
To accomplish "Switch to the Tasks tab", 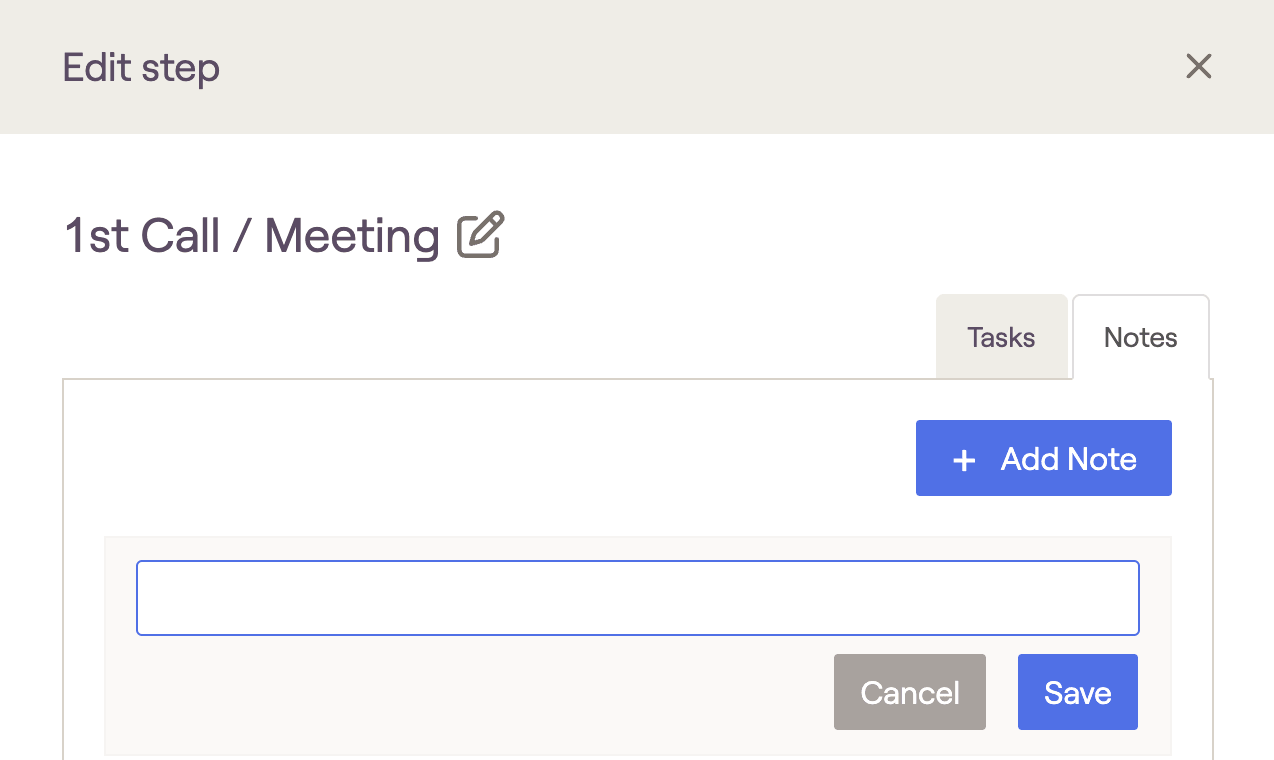I will point(1001,337).
